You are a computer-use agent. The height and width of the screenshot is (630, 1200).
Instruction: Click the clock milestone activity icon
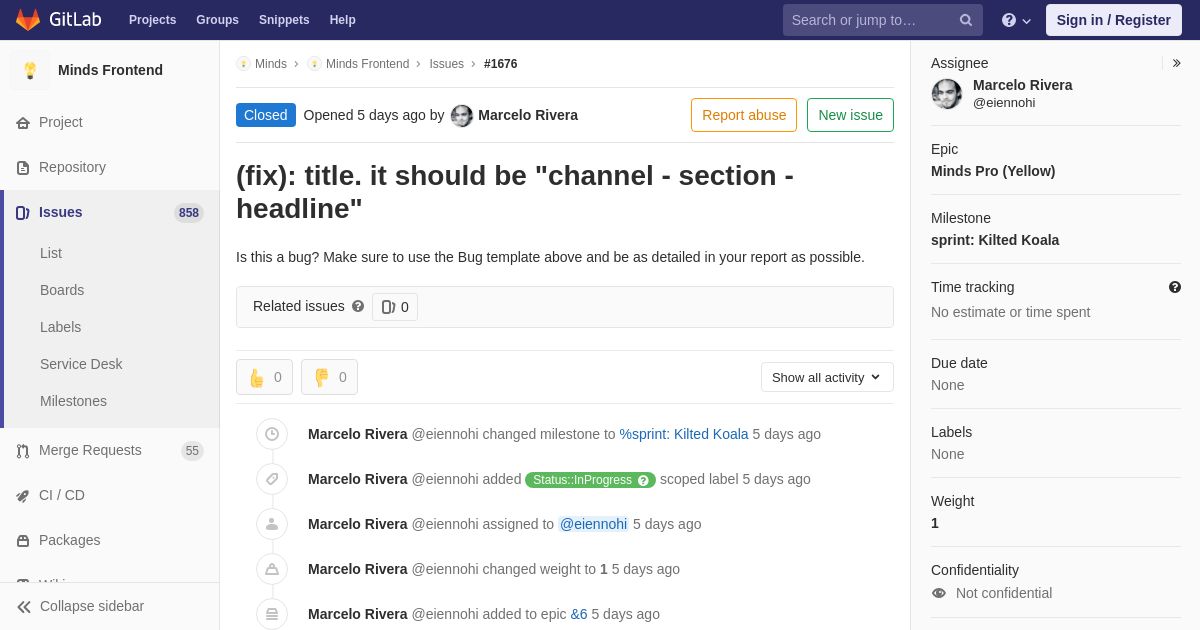click(272, 434)
